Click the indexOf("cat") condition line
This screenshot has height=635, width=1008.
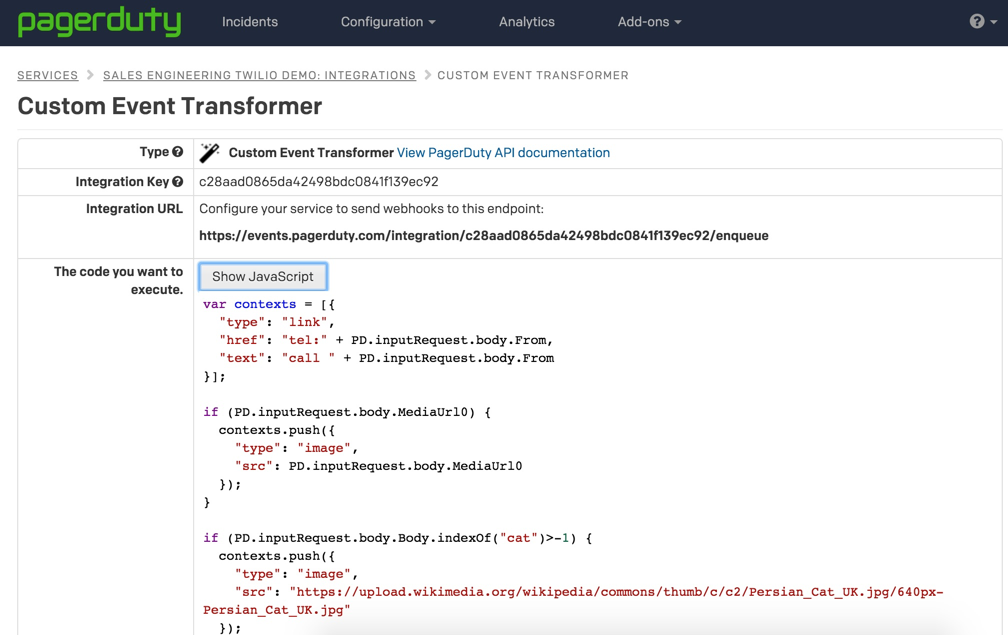click(397, 538)
